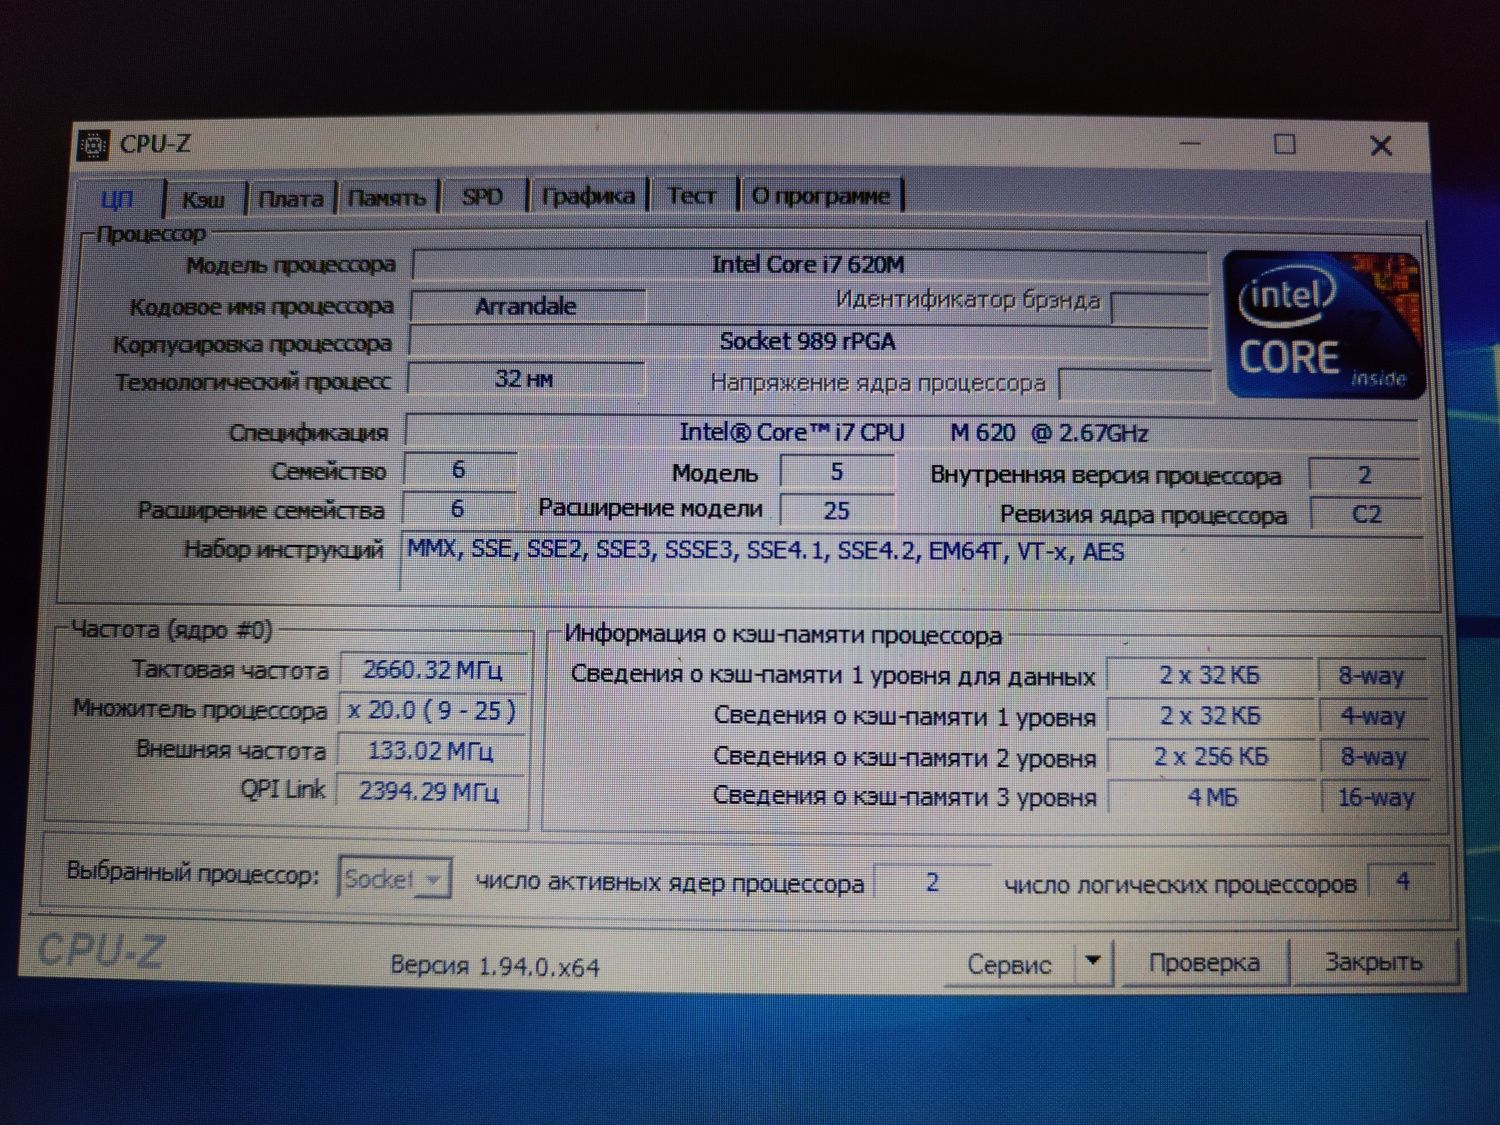The image size is (1500, 1125).
Task: Click the 16-way L3 associativity value
Action: [x=1376, y=798]
